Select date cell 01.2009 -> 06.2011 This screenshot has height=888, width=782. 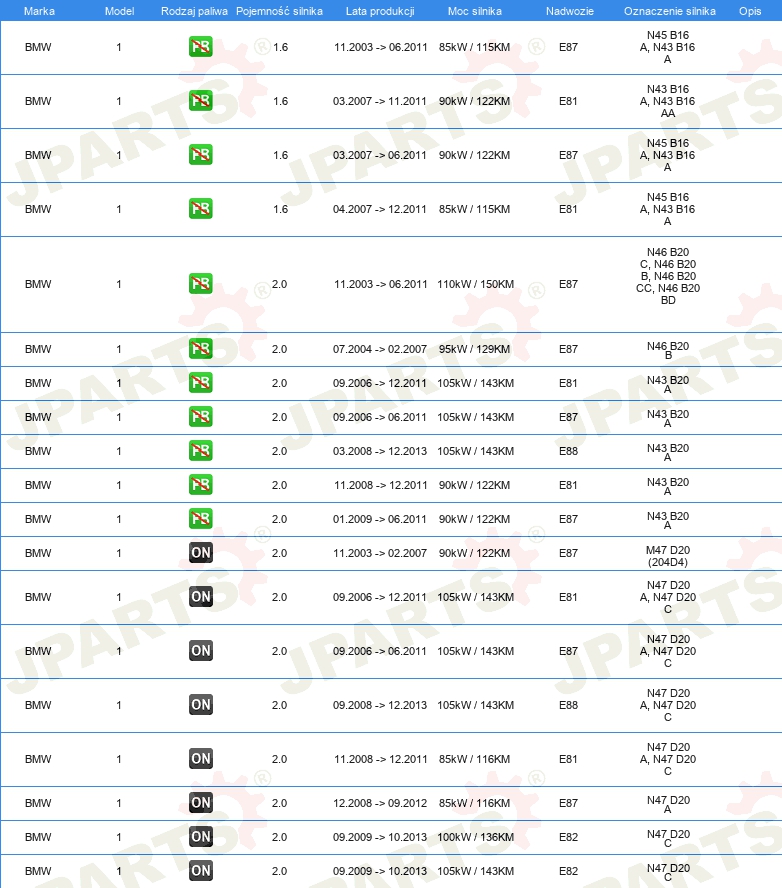click(x=379, y=519)
